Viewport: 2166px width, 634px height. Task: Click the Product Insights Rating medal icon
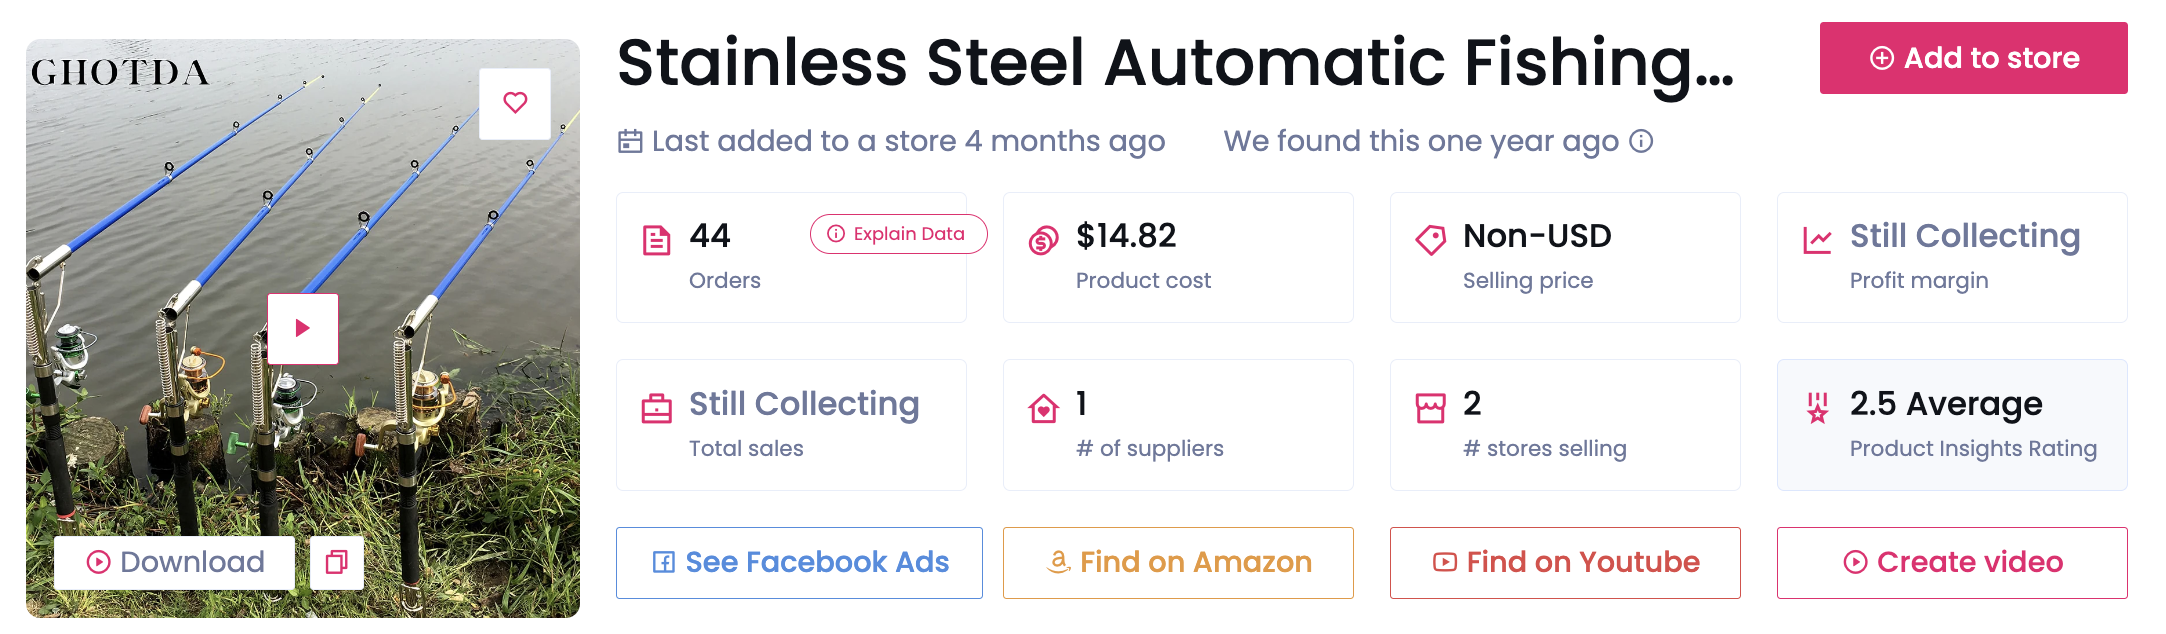[x=1817, y=408]
